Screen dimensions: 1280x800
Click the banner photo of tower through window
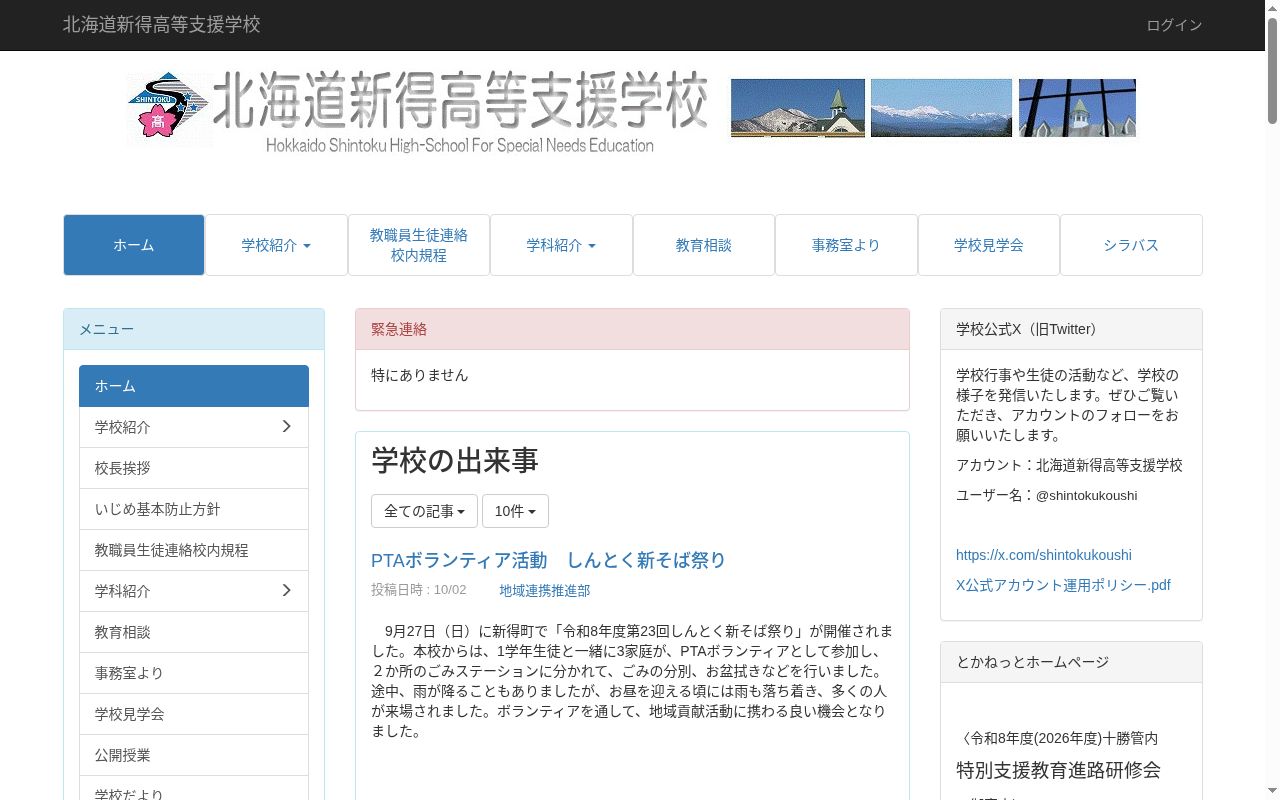1077,108
